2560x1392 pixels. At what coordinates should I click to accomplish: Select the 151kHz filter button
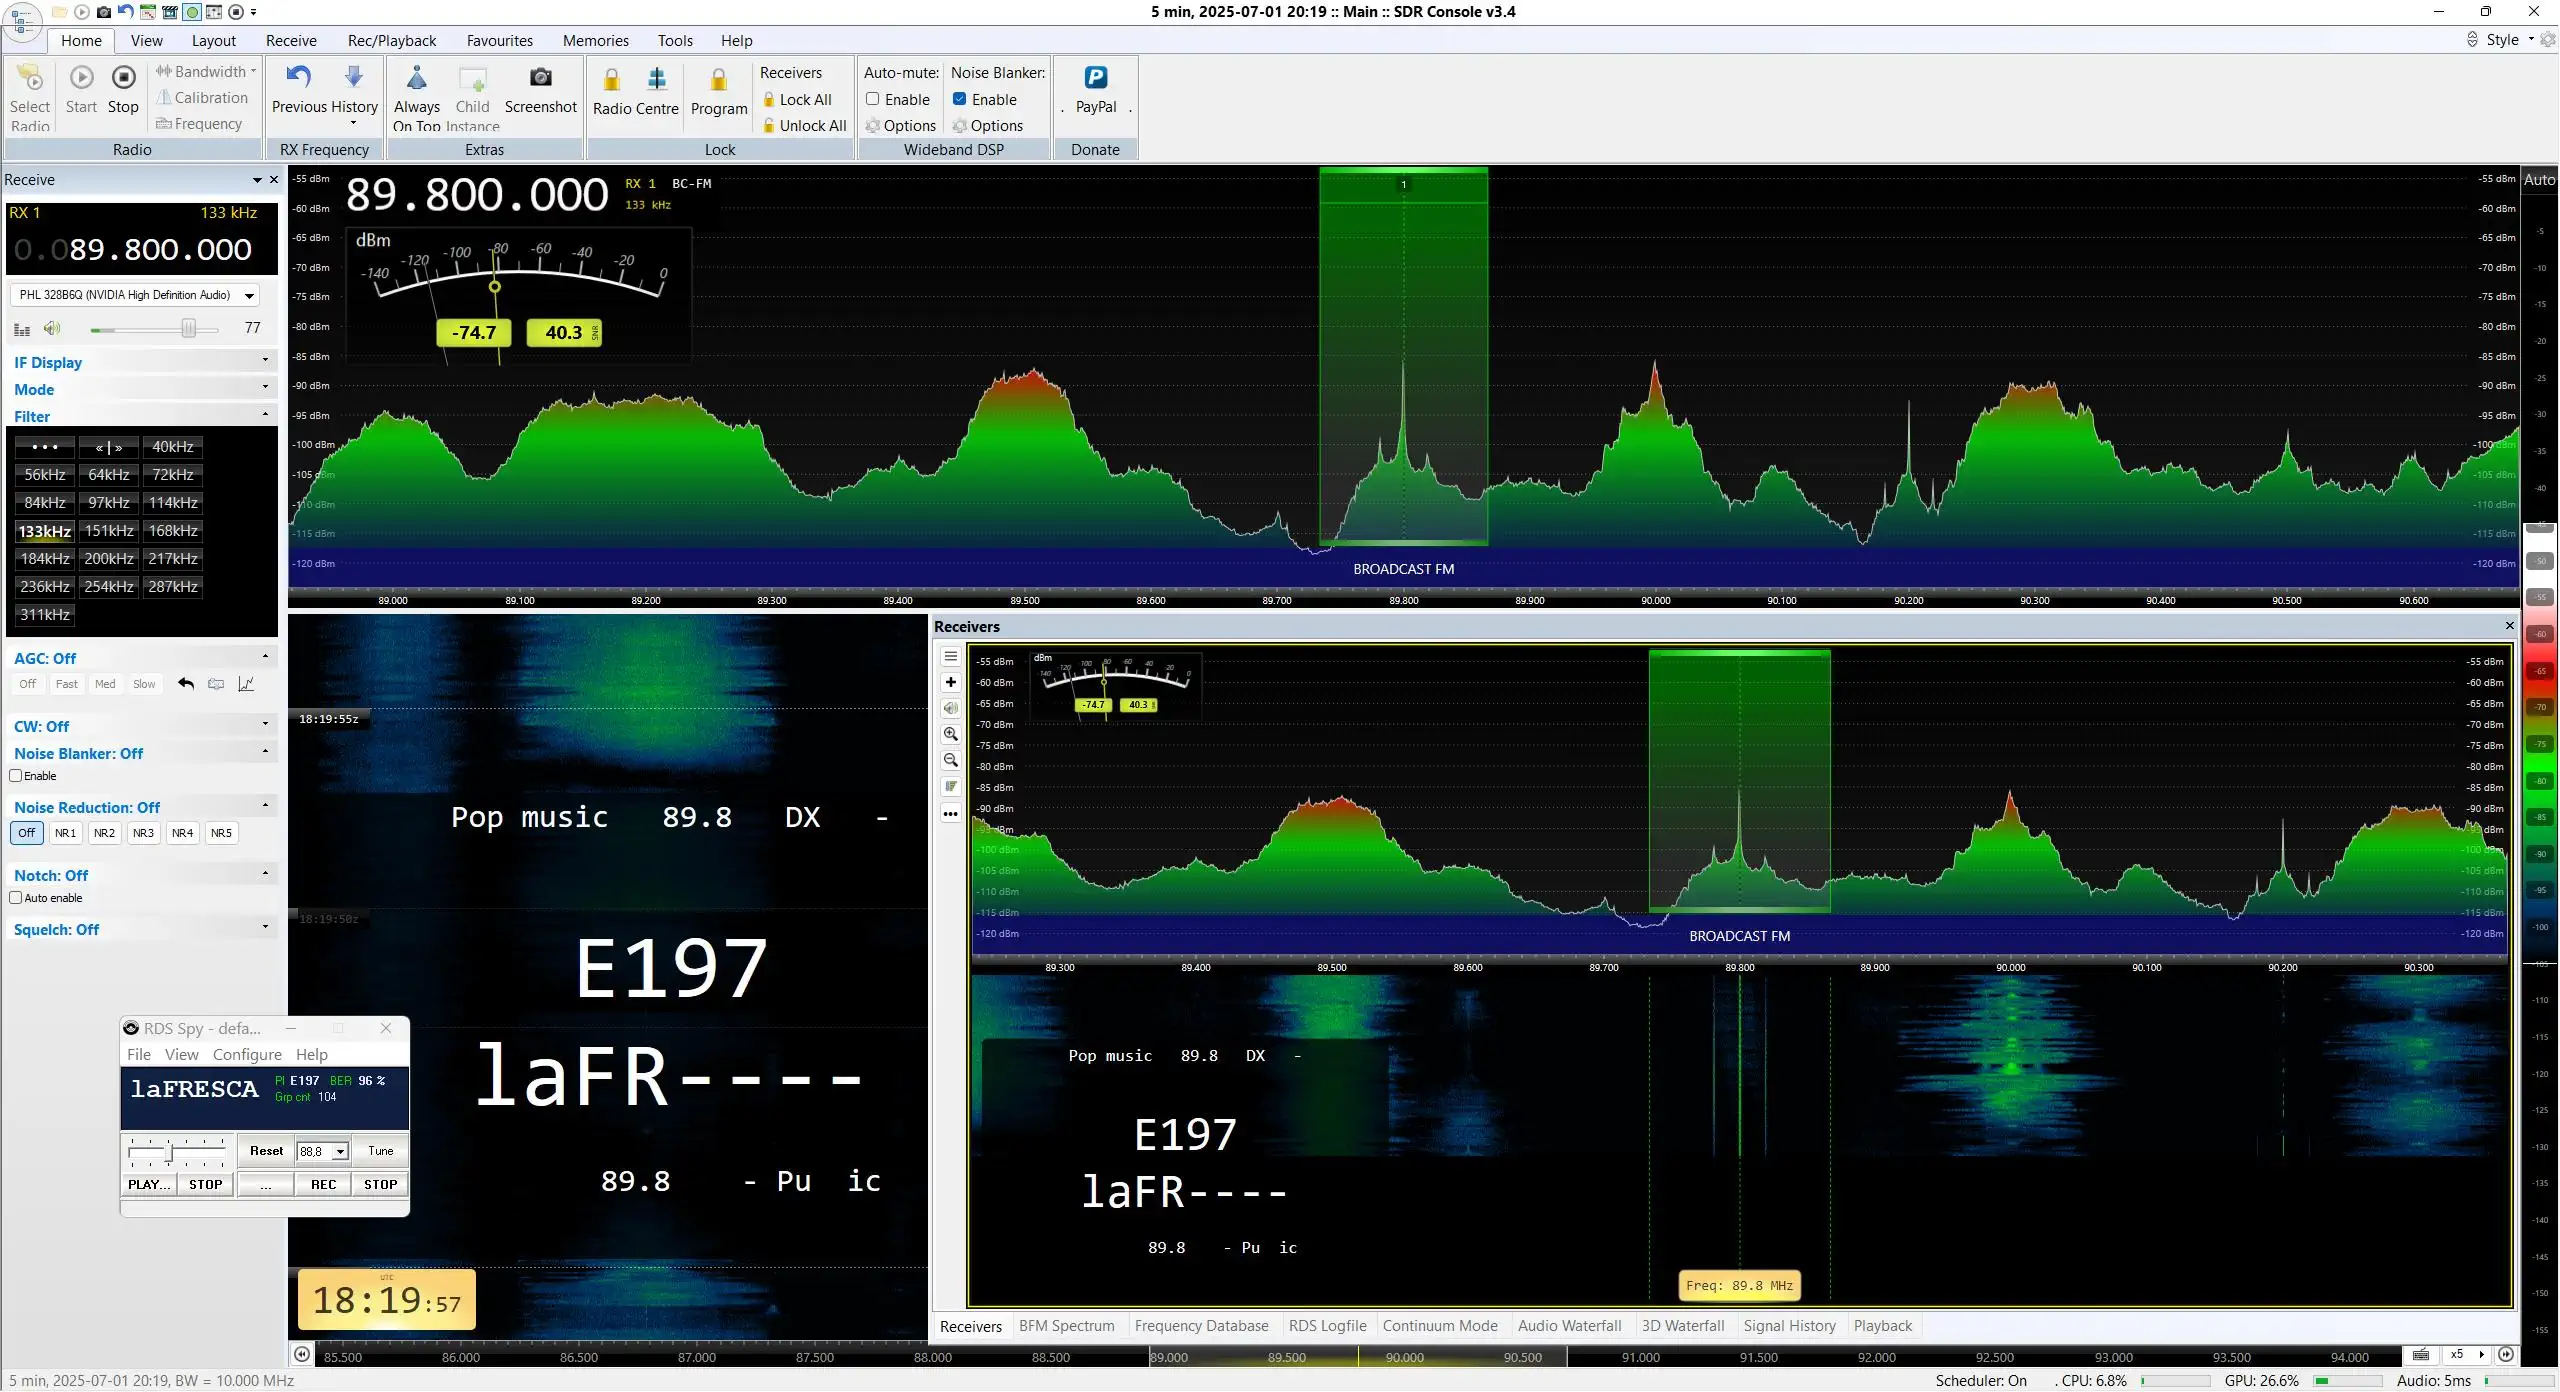coord(109,531)
